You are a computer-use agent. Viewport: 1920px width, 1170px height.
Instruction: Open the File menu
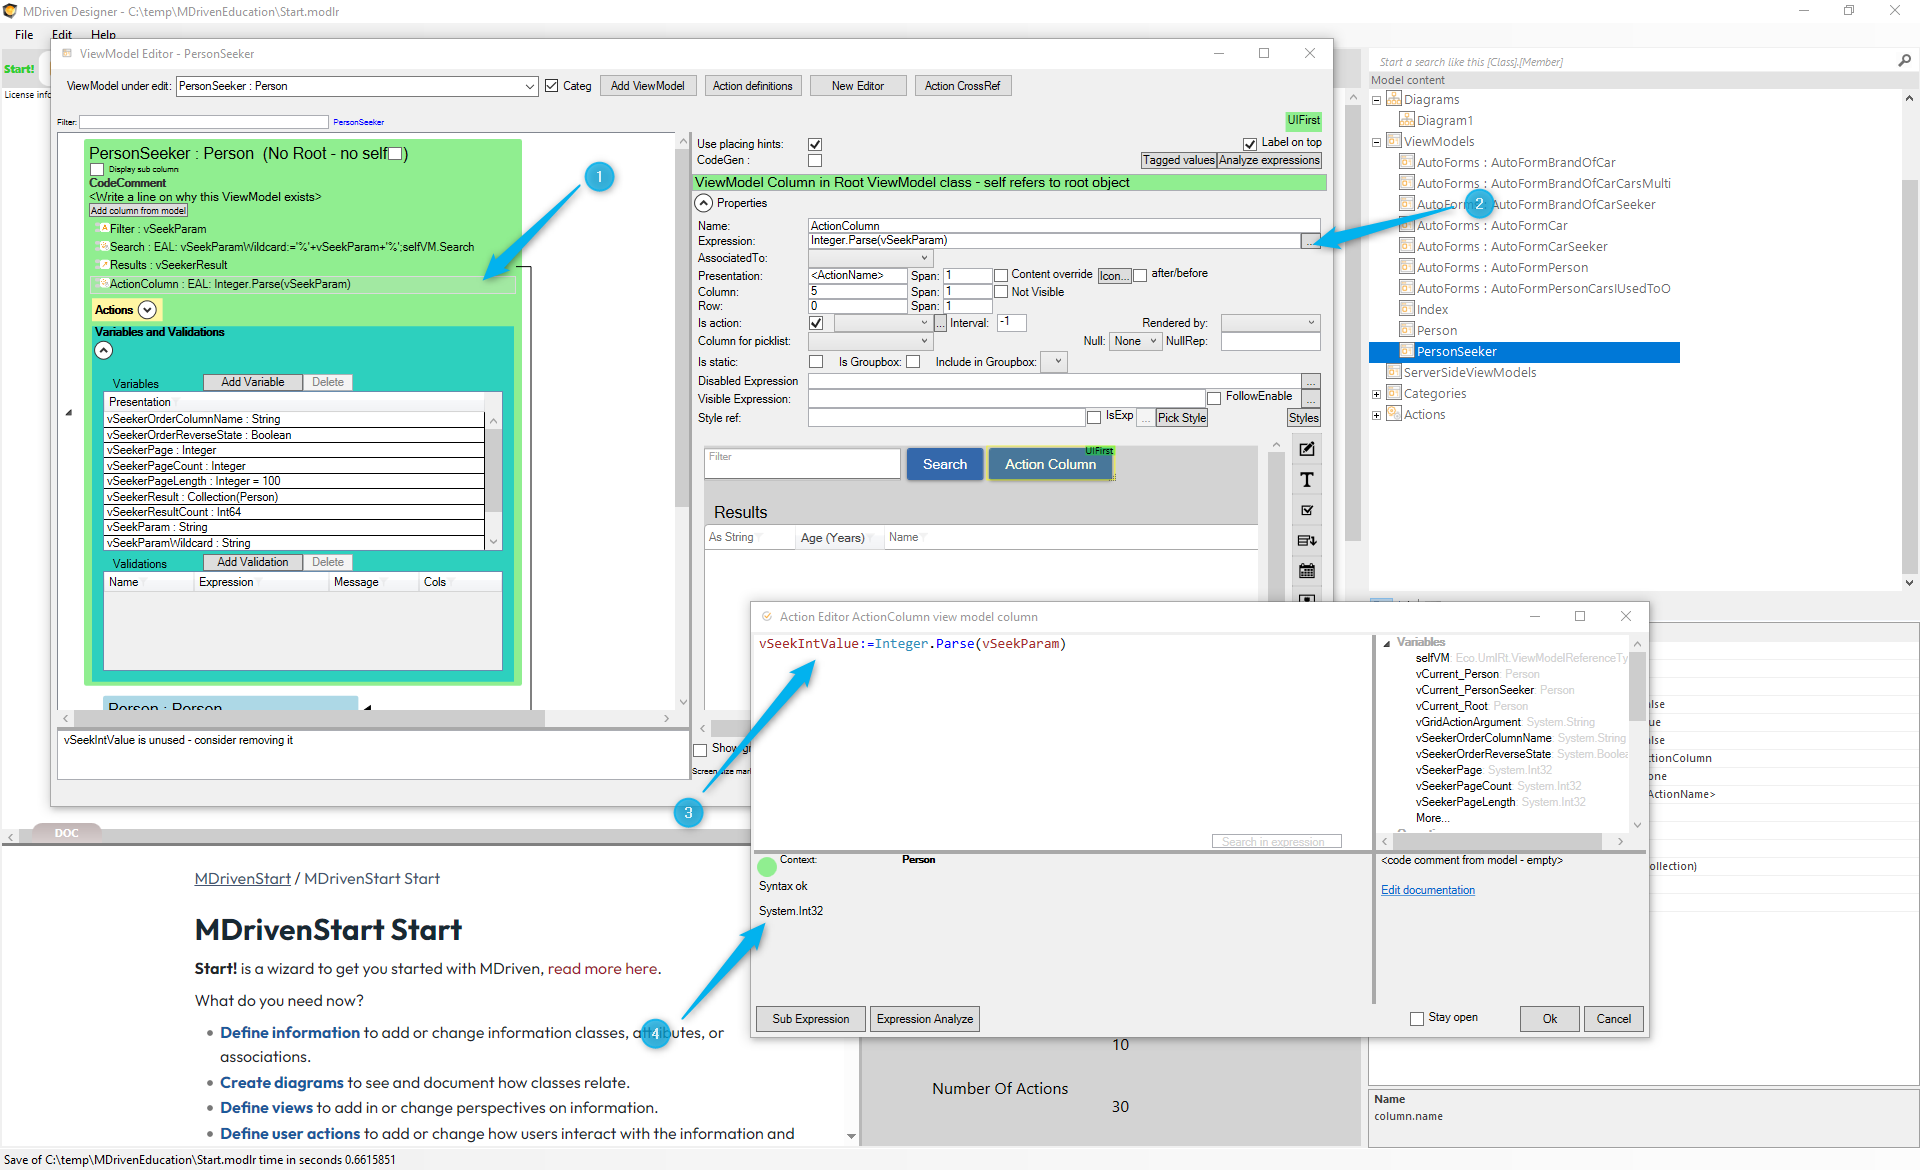[24, 34]
